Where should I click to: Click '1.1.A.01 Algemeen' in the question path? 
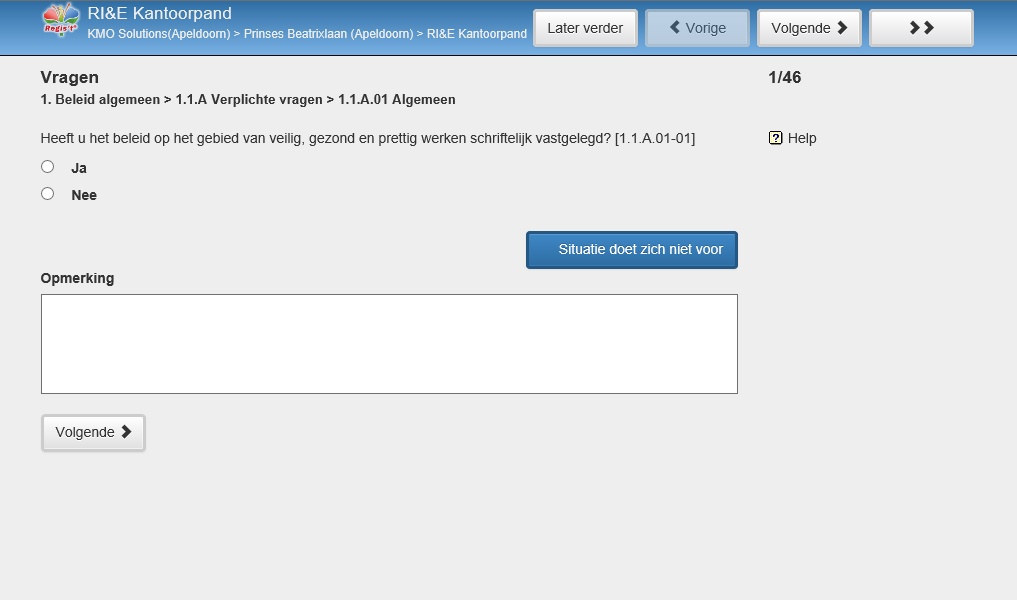click(x=396, y=100)
